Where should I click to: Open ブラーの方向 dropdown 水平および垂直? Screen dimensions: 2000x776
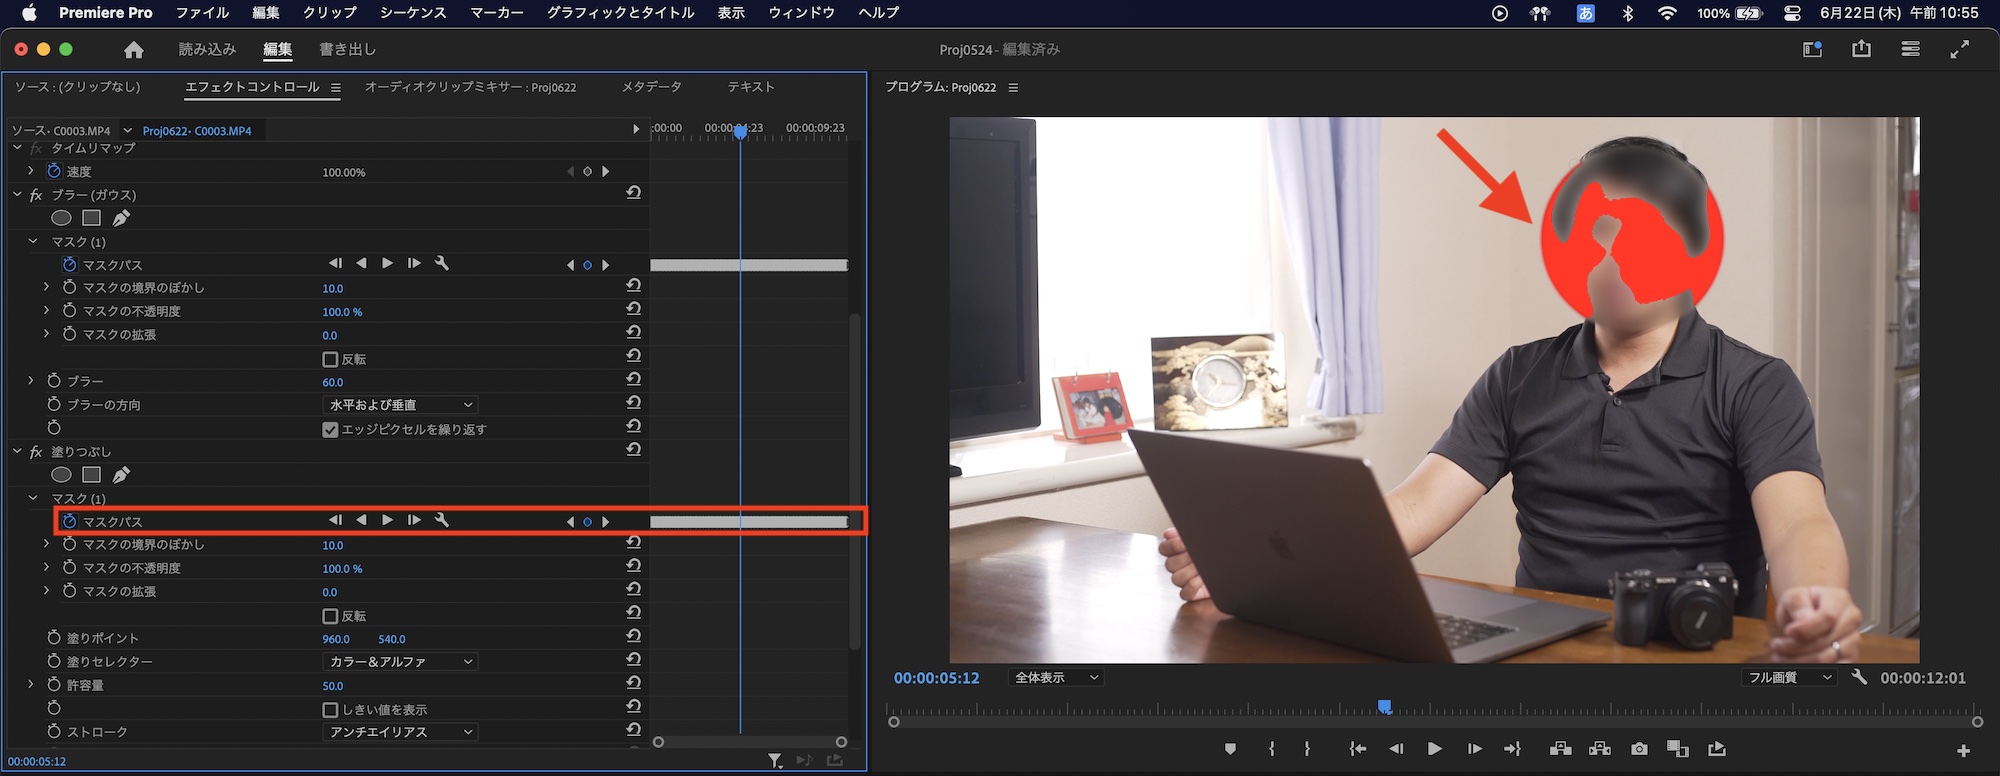(x=400, y=405)
